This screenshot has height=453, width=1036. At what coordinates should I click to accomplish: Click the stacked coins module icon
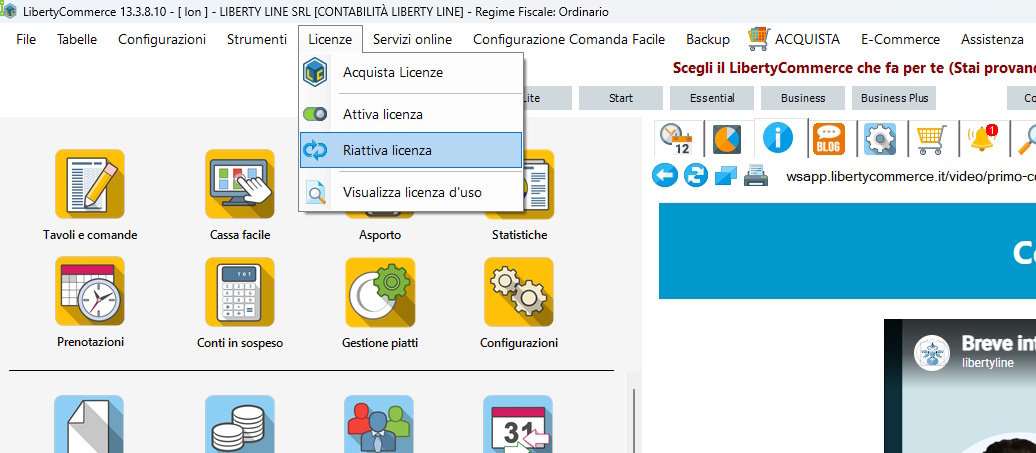[x=240, y=424]
